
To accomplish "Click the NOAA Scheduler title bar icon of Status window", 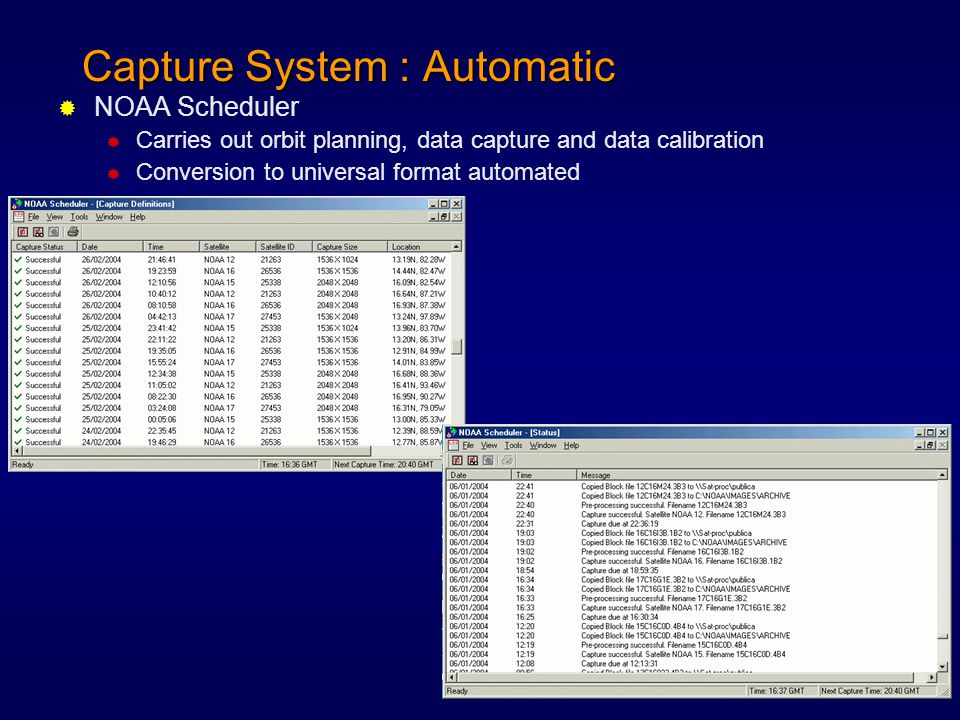I will 452,432.
